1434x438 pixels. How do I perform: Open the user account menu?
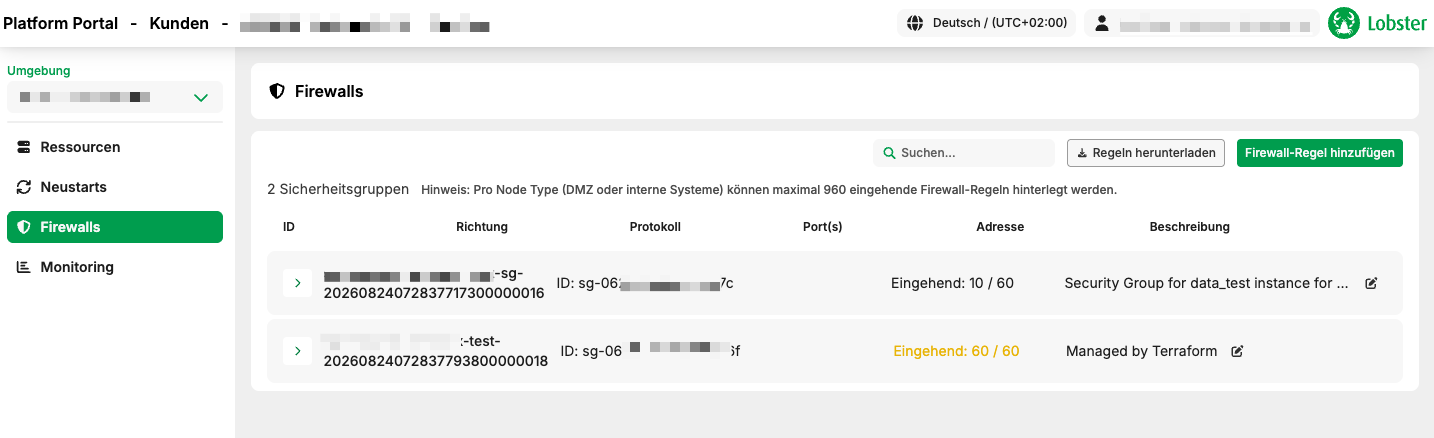pyautogui.click(x=1202, y=23)
